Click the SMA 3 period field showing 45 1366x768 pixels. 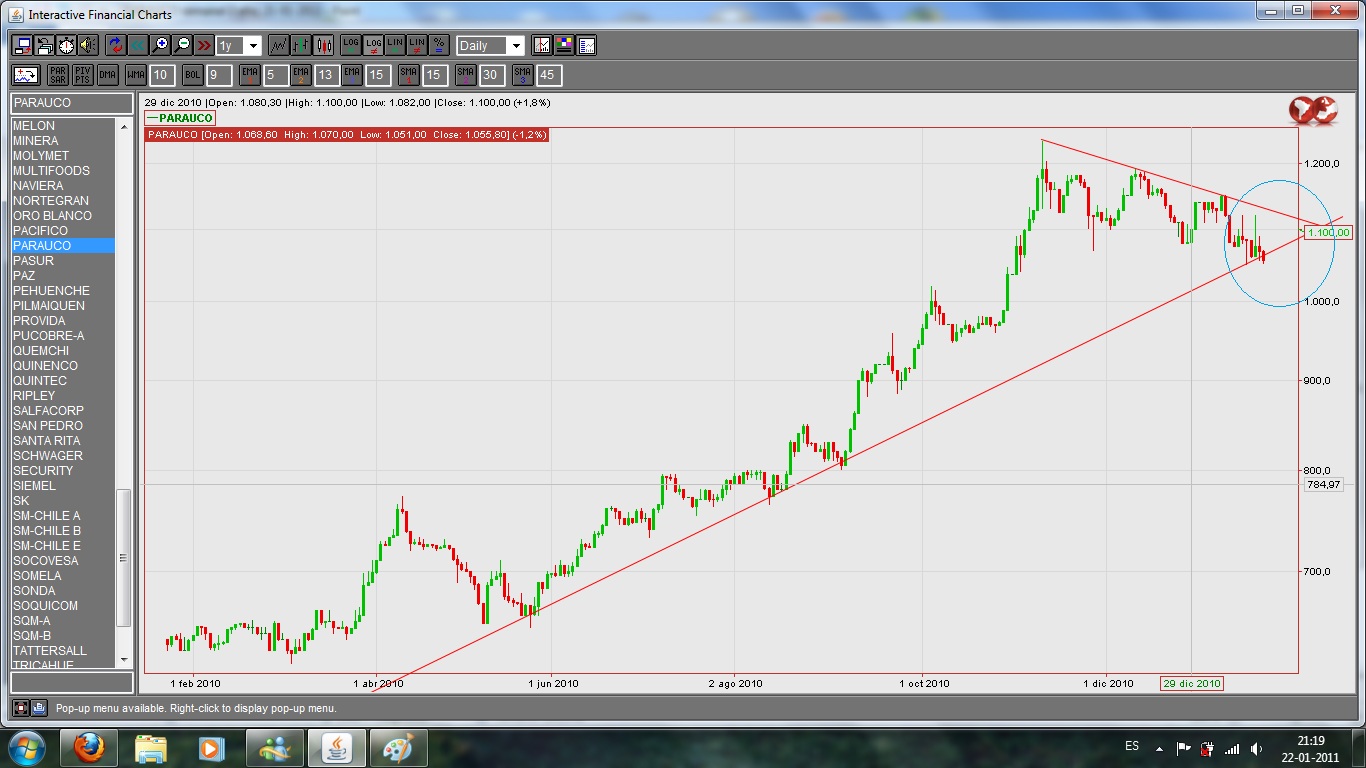(x=549, y=75)
